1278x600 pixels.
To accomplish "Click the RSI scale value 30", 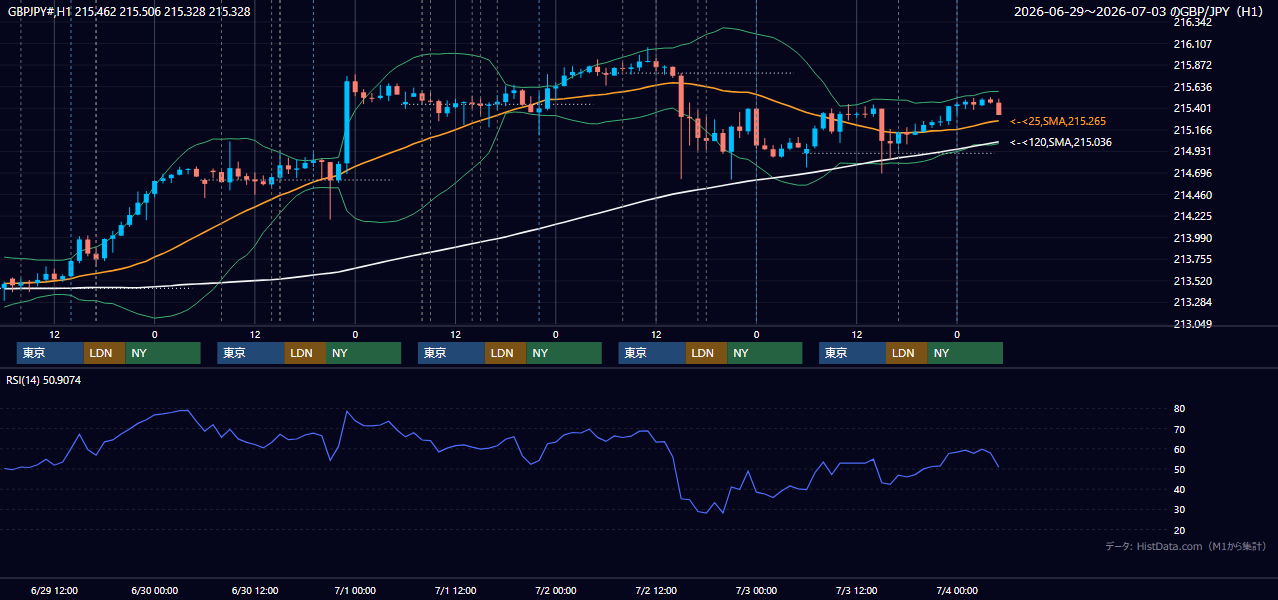I will (1179, 509).
